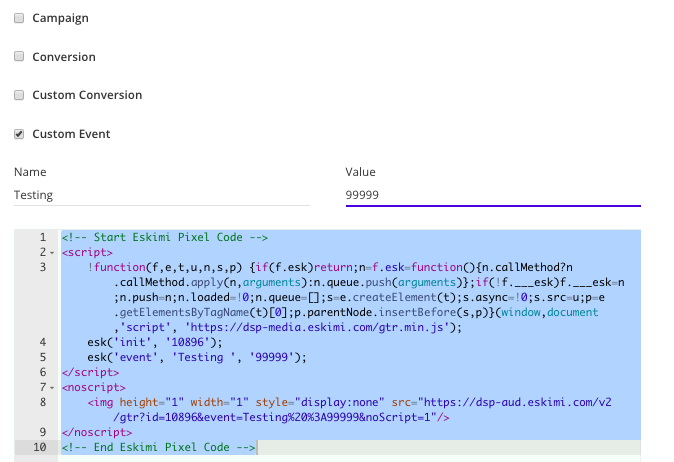The width and height of the screenshot is (674, 462).
Task: Click the Conversion label
Action: click(64, 57)
